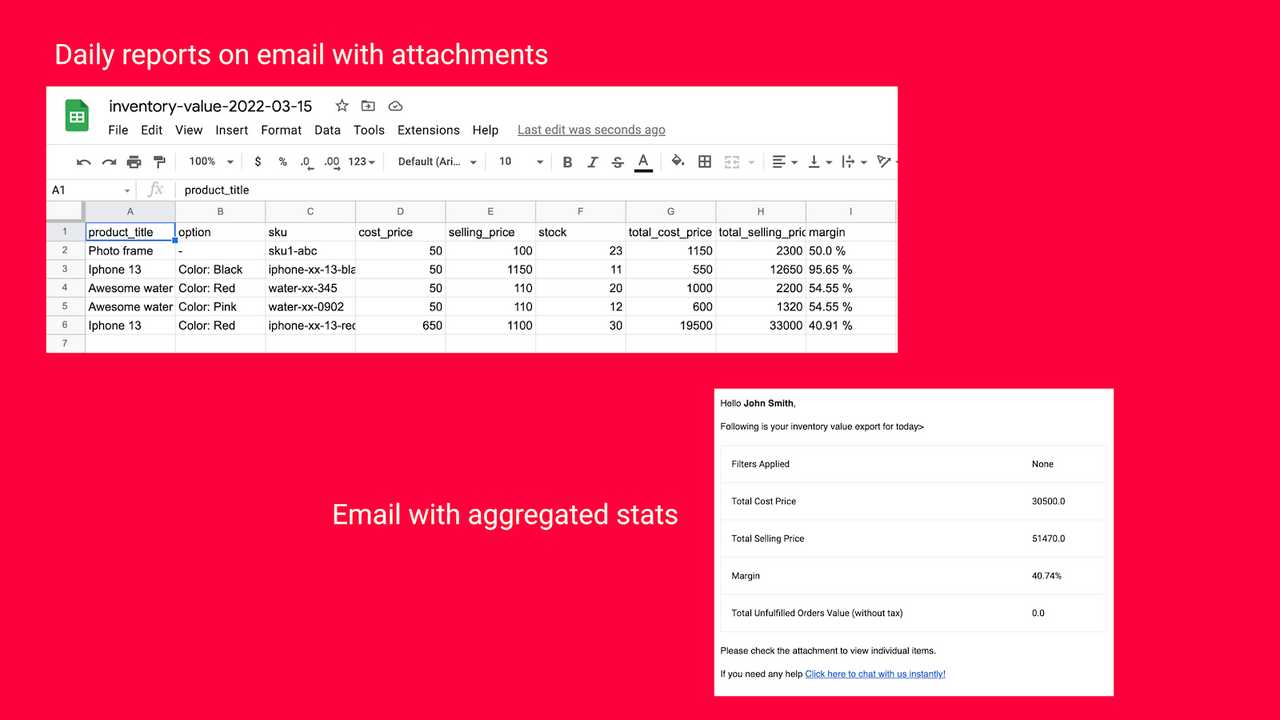Viewport: 1280px width, 720px height.
Task: Select the total cost cell '19500'
Action: 670,325
